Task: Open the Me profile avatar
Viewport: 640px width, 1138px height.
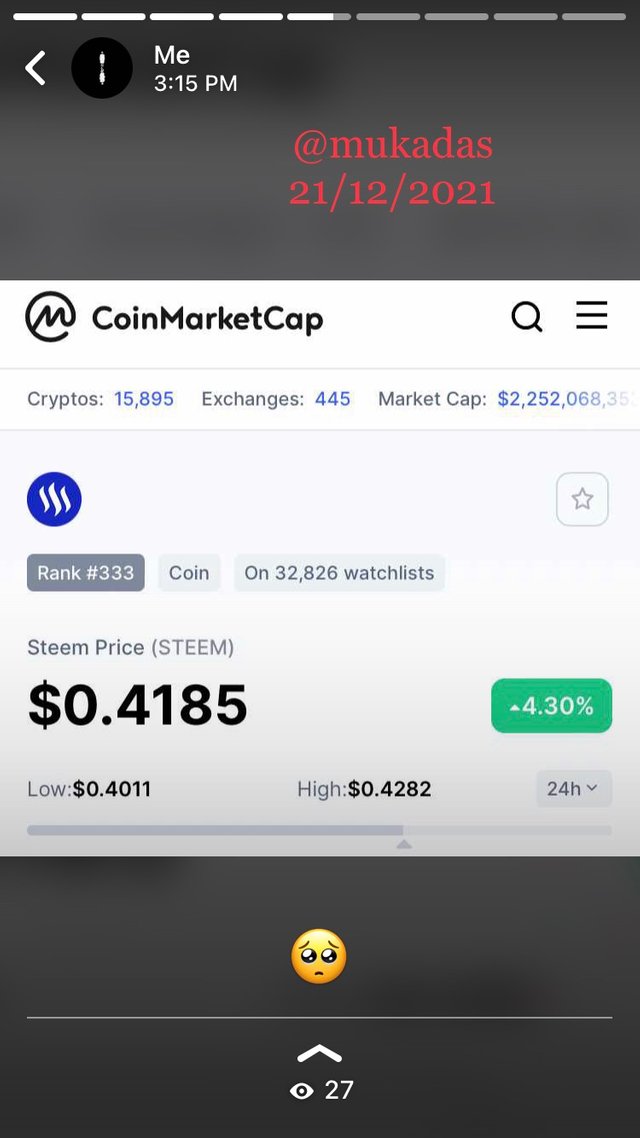Action: (102, 68)
